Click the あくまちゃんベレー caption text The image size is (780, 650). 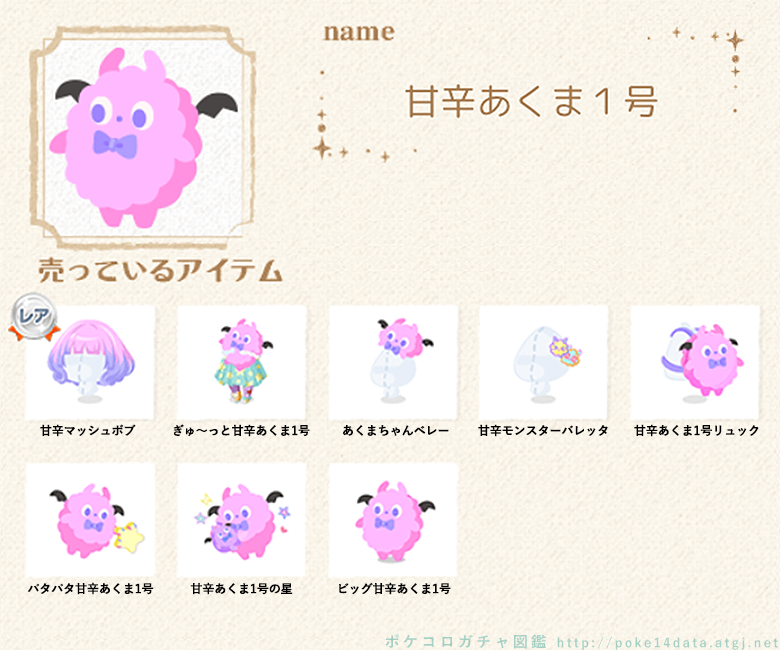click(395, 430)
